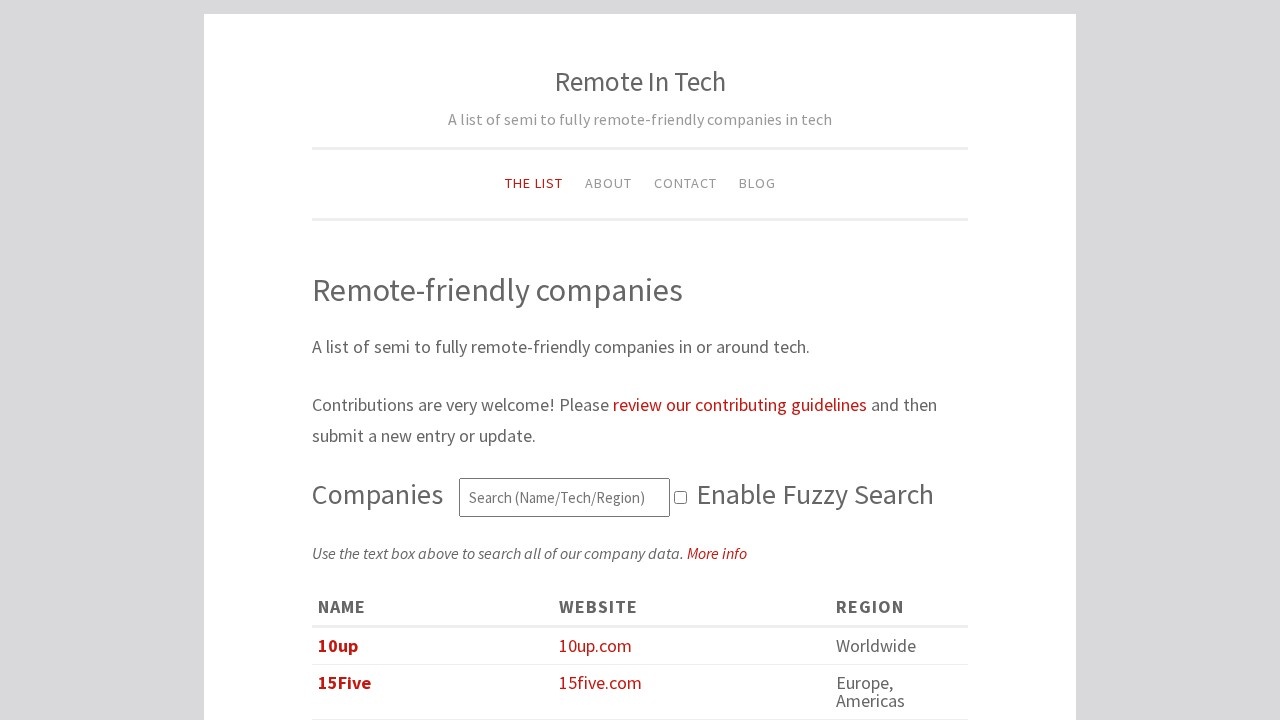Sort the table by WEBSITE column

(597, 607)
